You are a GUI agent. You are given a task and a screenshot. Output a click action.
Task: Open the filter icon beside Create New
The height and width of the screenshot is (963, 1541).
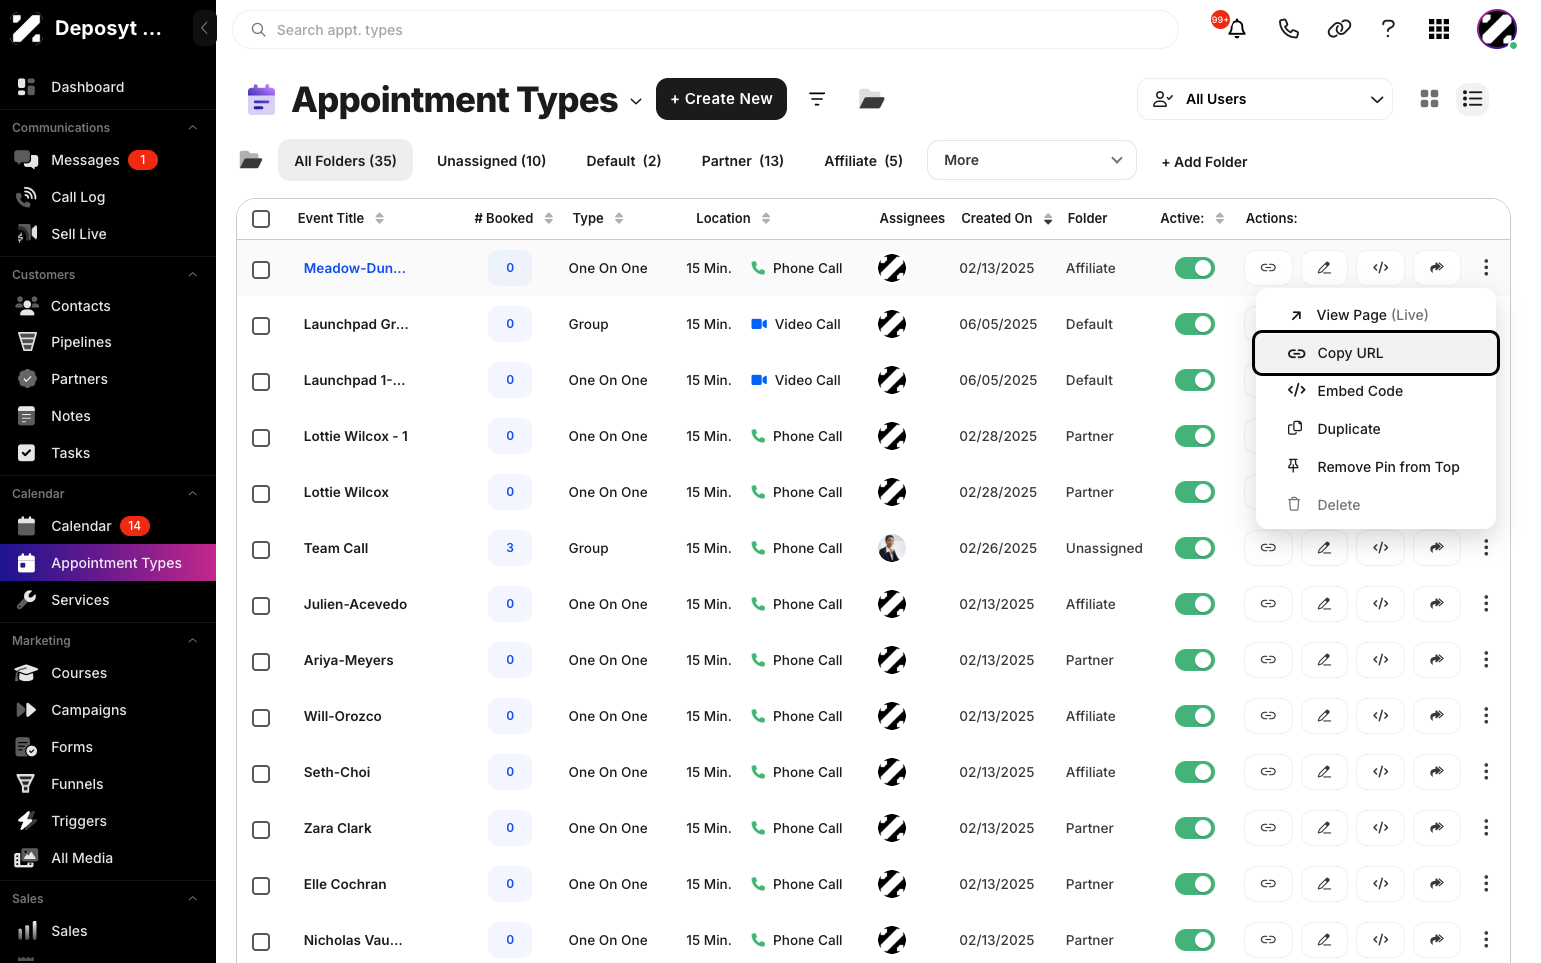pos(817,99)
